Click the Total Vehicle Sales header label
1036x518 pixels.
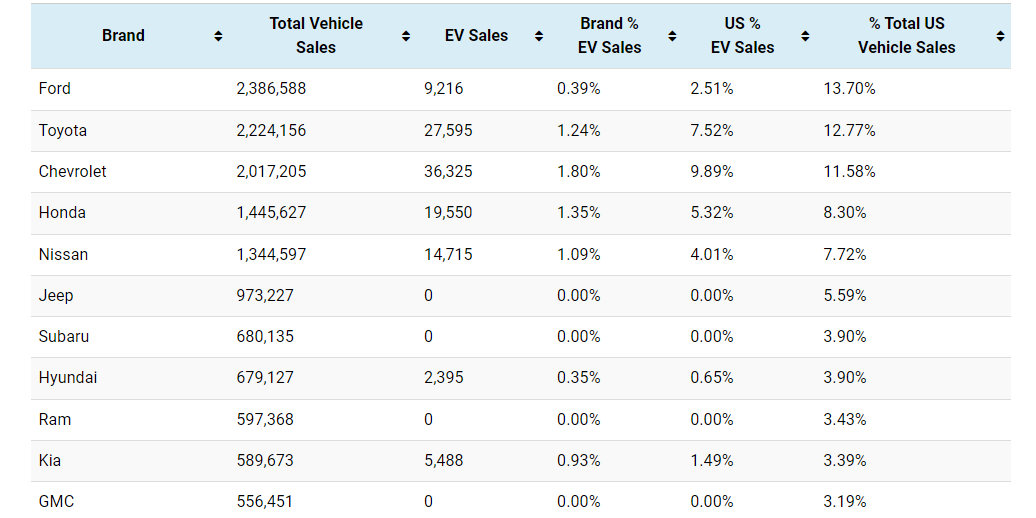coord(316,36)
